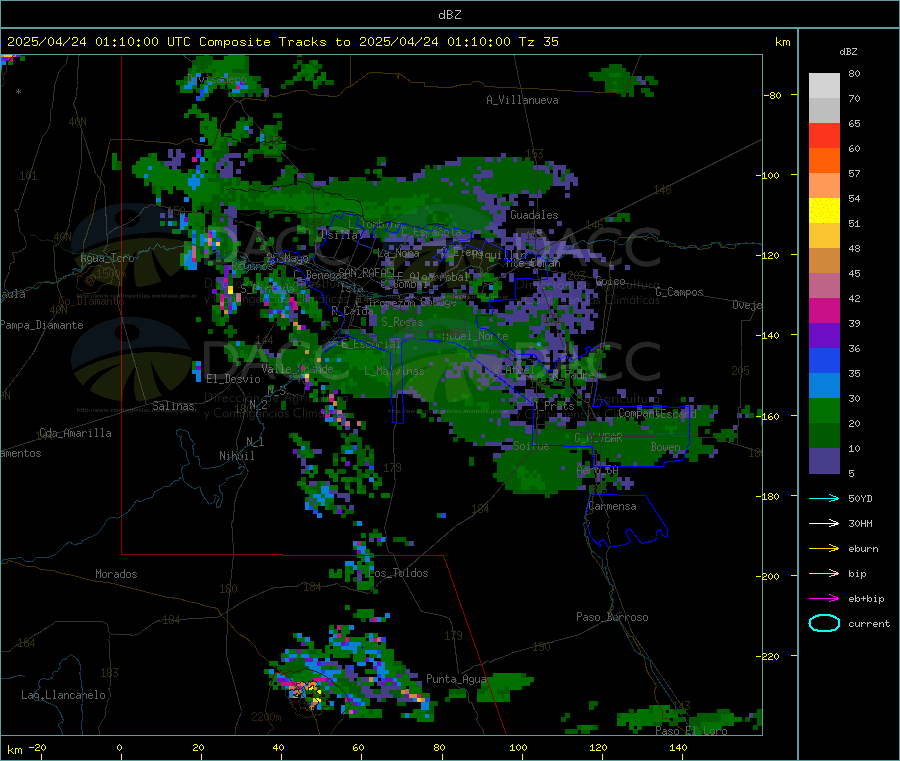Viewport: 900px width, 761px height.
Task: Click the 140 km x-axis tick label
Action: coord(678,747)
